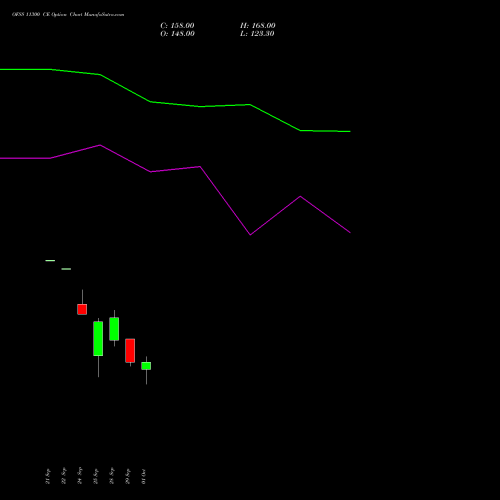This screenshot has height=500, width=500.
Task: Click the low value 'L: 123.30'
Action: point(257,34)
